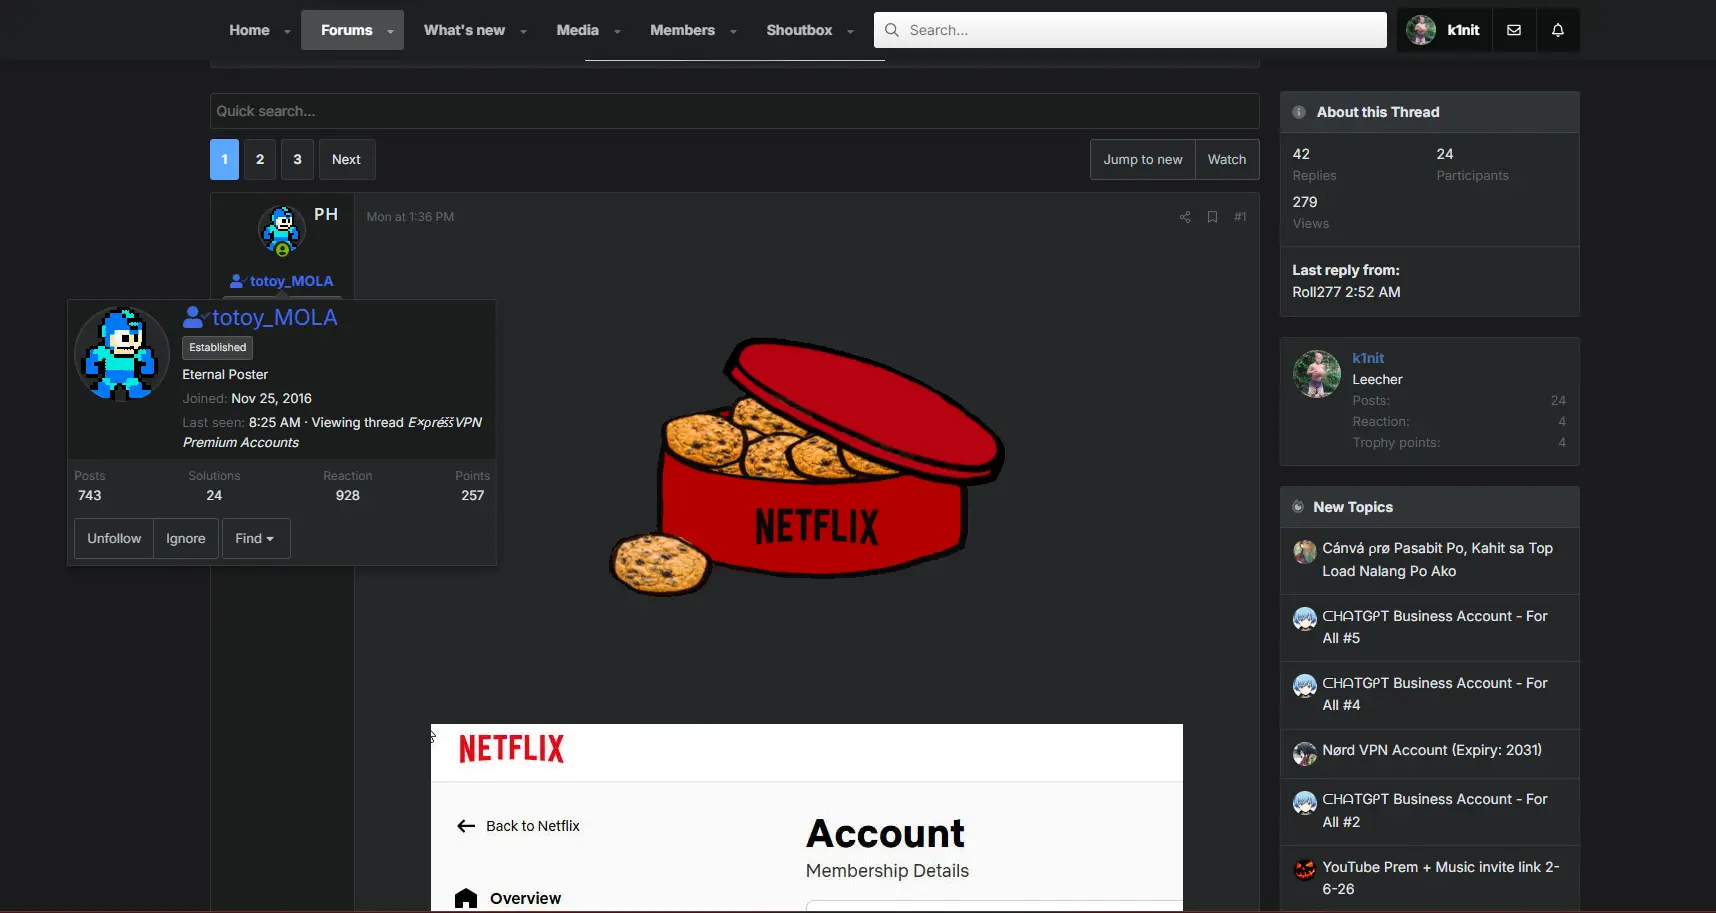Open k1nit's sidebar profile avatar
Screen dimensions: 1716x913
1316,374
